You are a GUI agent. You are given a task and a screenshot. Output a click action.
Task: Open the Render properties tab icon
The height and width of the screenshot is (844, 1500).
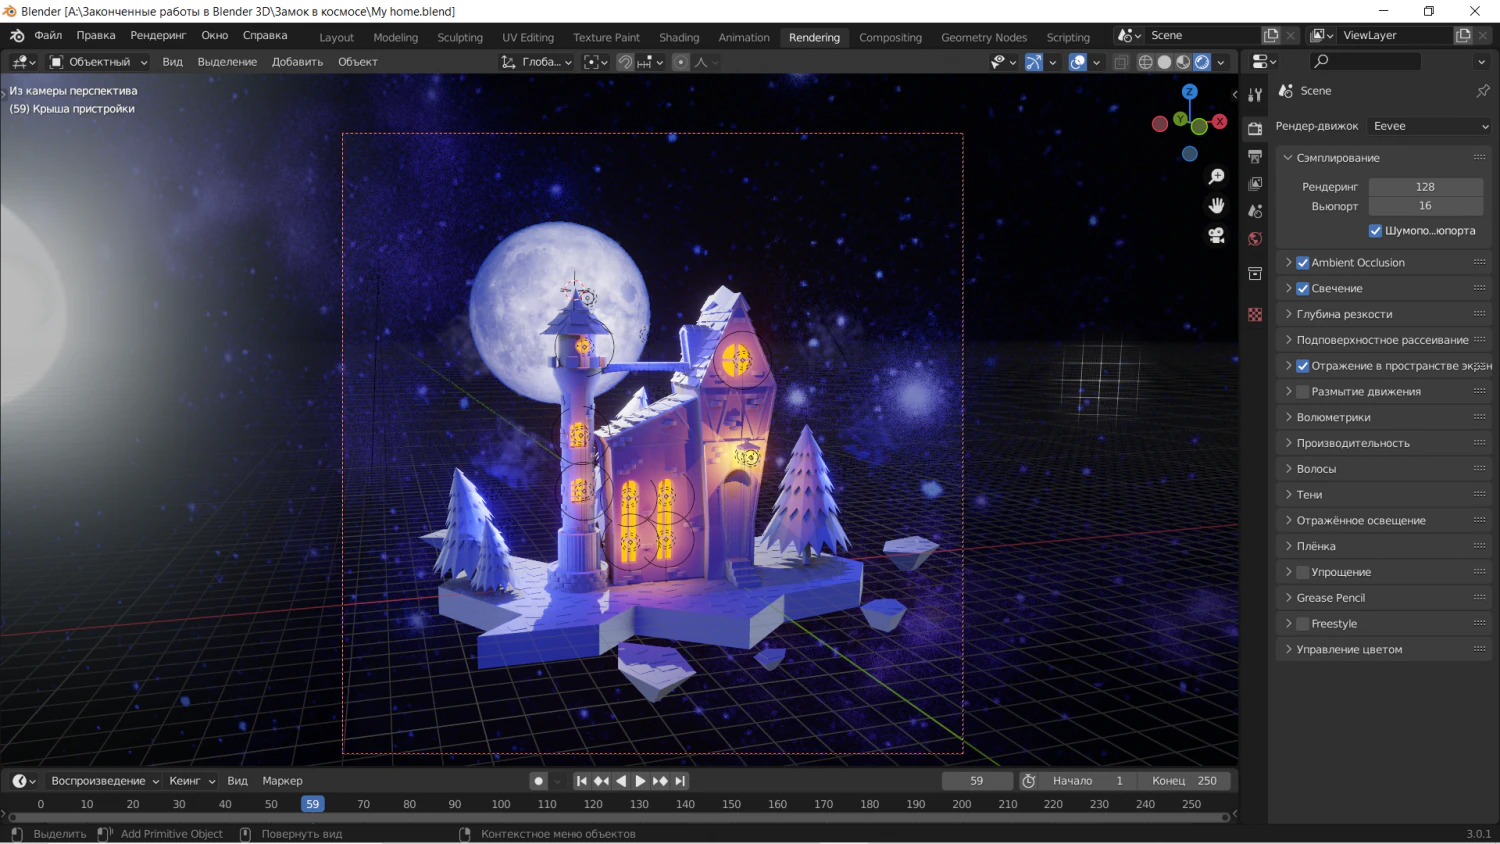click(1255, 128)
